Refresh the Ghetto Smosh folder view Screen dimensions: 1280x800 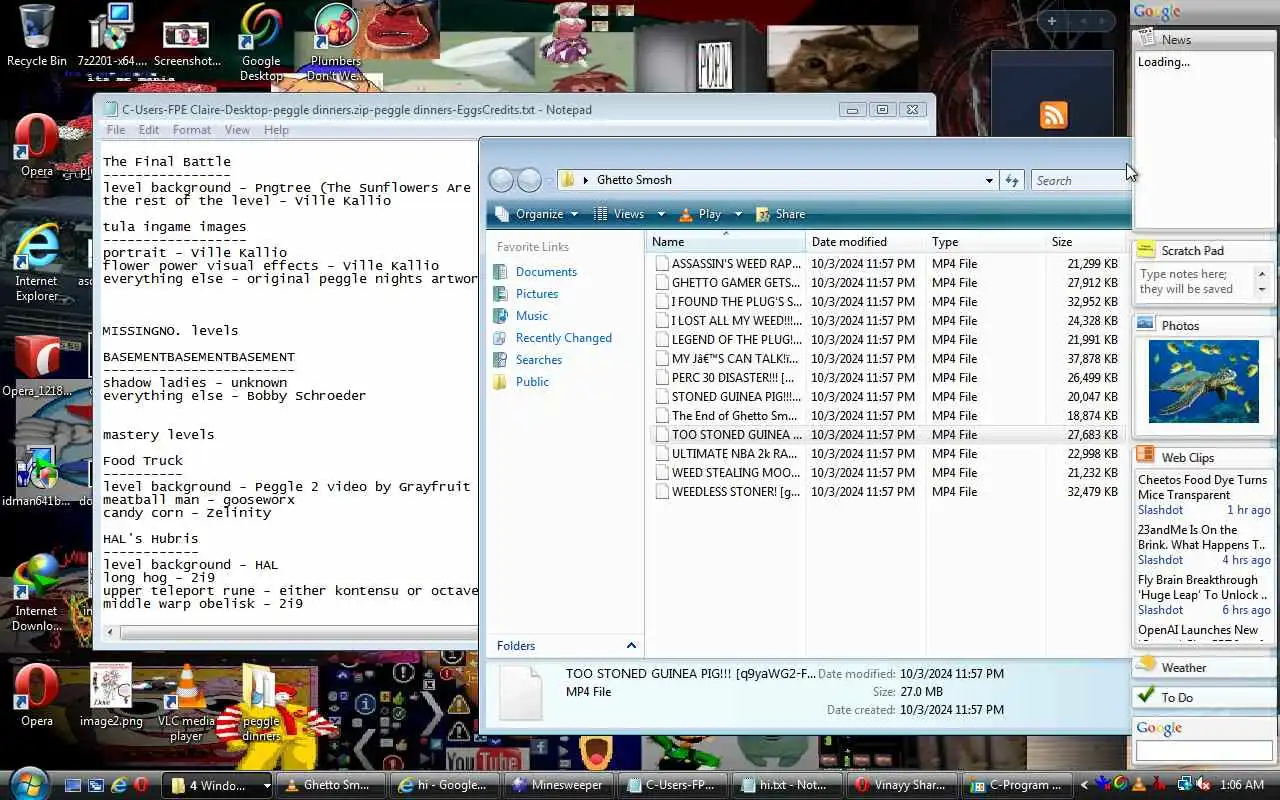click(x=1012, y=180)
